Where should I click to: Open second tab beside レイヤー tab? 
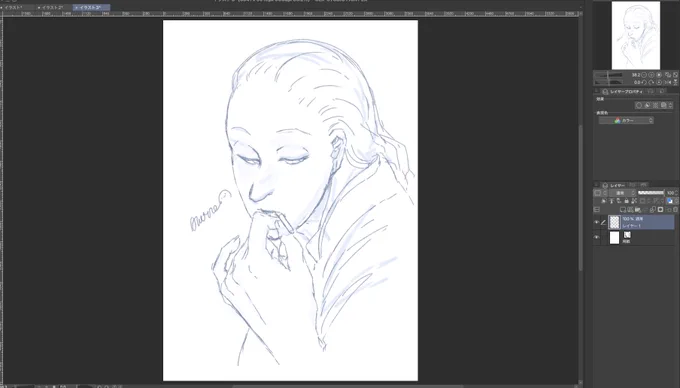coord(632,185)
